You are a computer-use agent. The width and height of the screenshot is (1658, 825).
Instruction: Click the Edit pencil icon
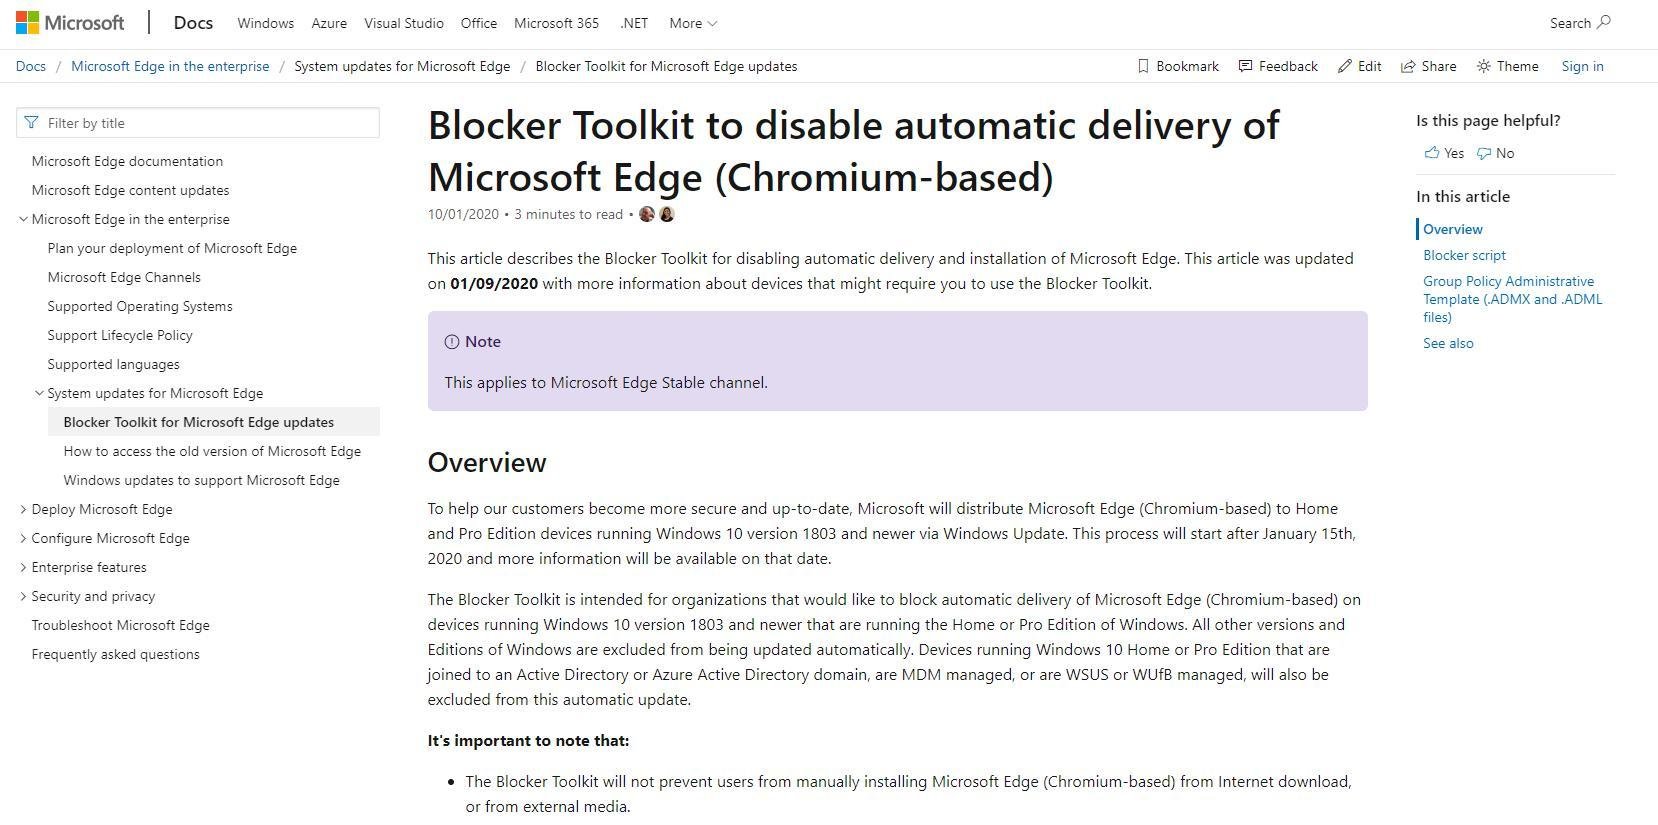[x=1345, y=66]
